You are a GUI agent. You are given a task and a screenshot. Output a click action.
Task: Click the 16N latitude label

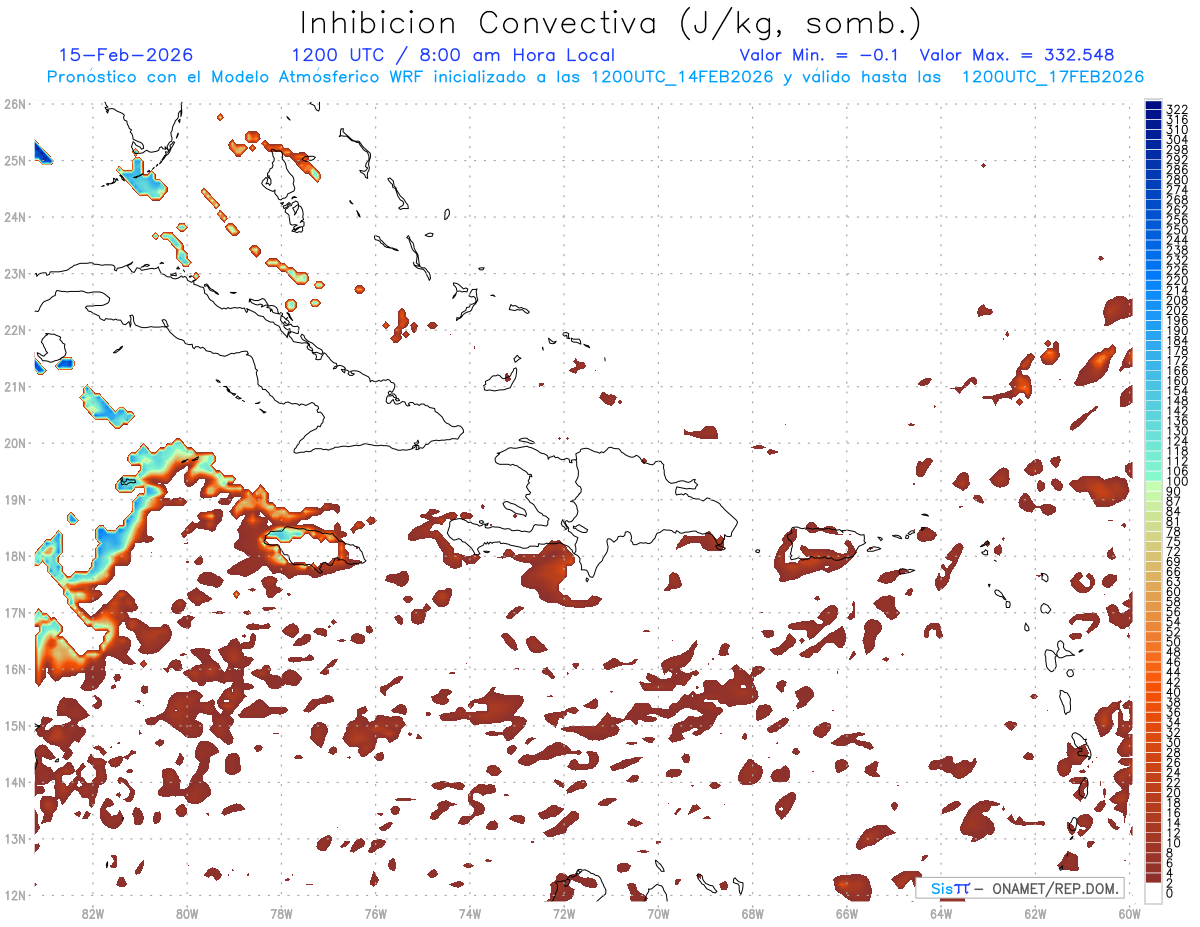click(15, 669)
